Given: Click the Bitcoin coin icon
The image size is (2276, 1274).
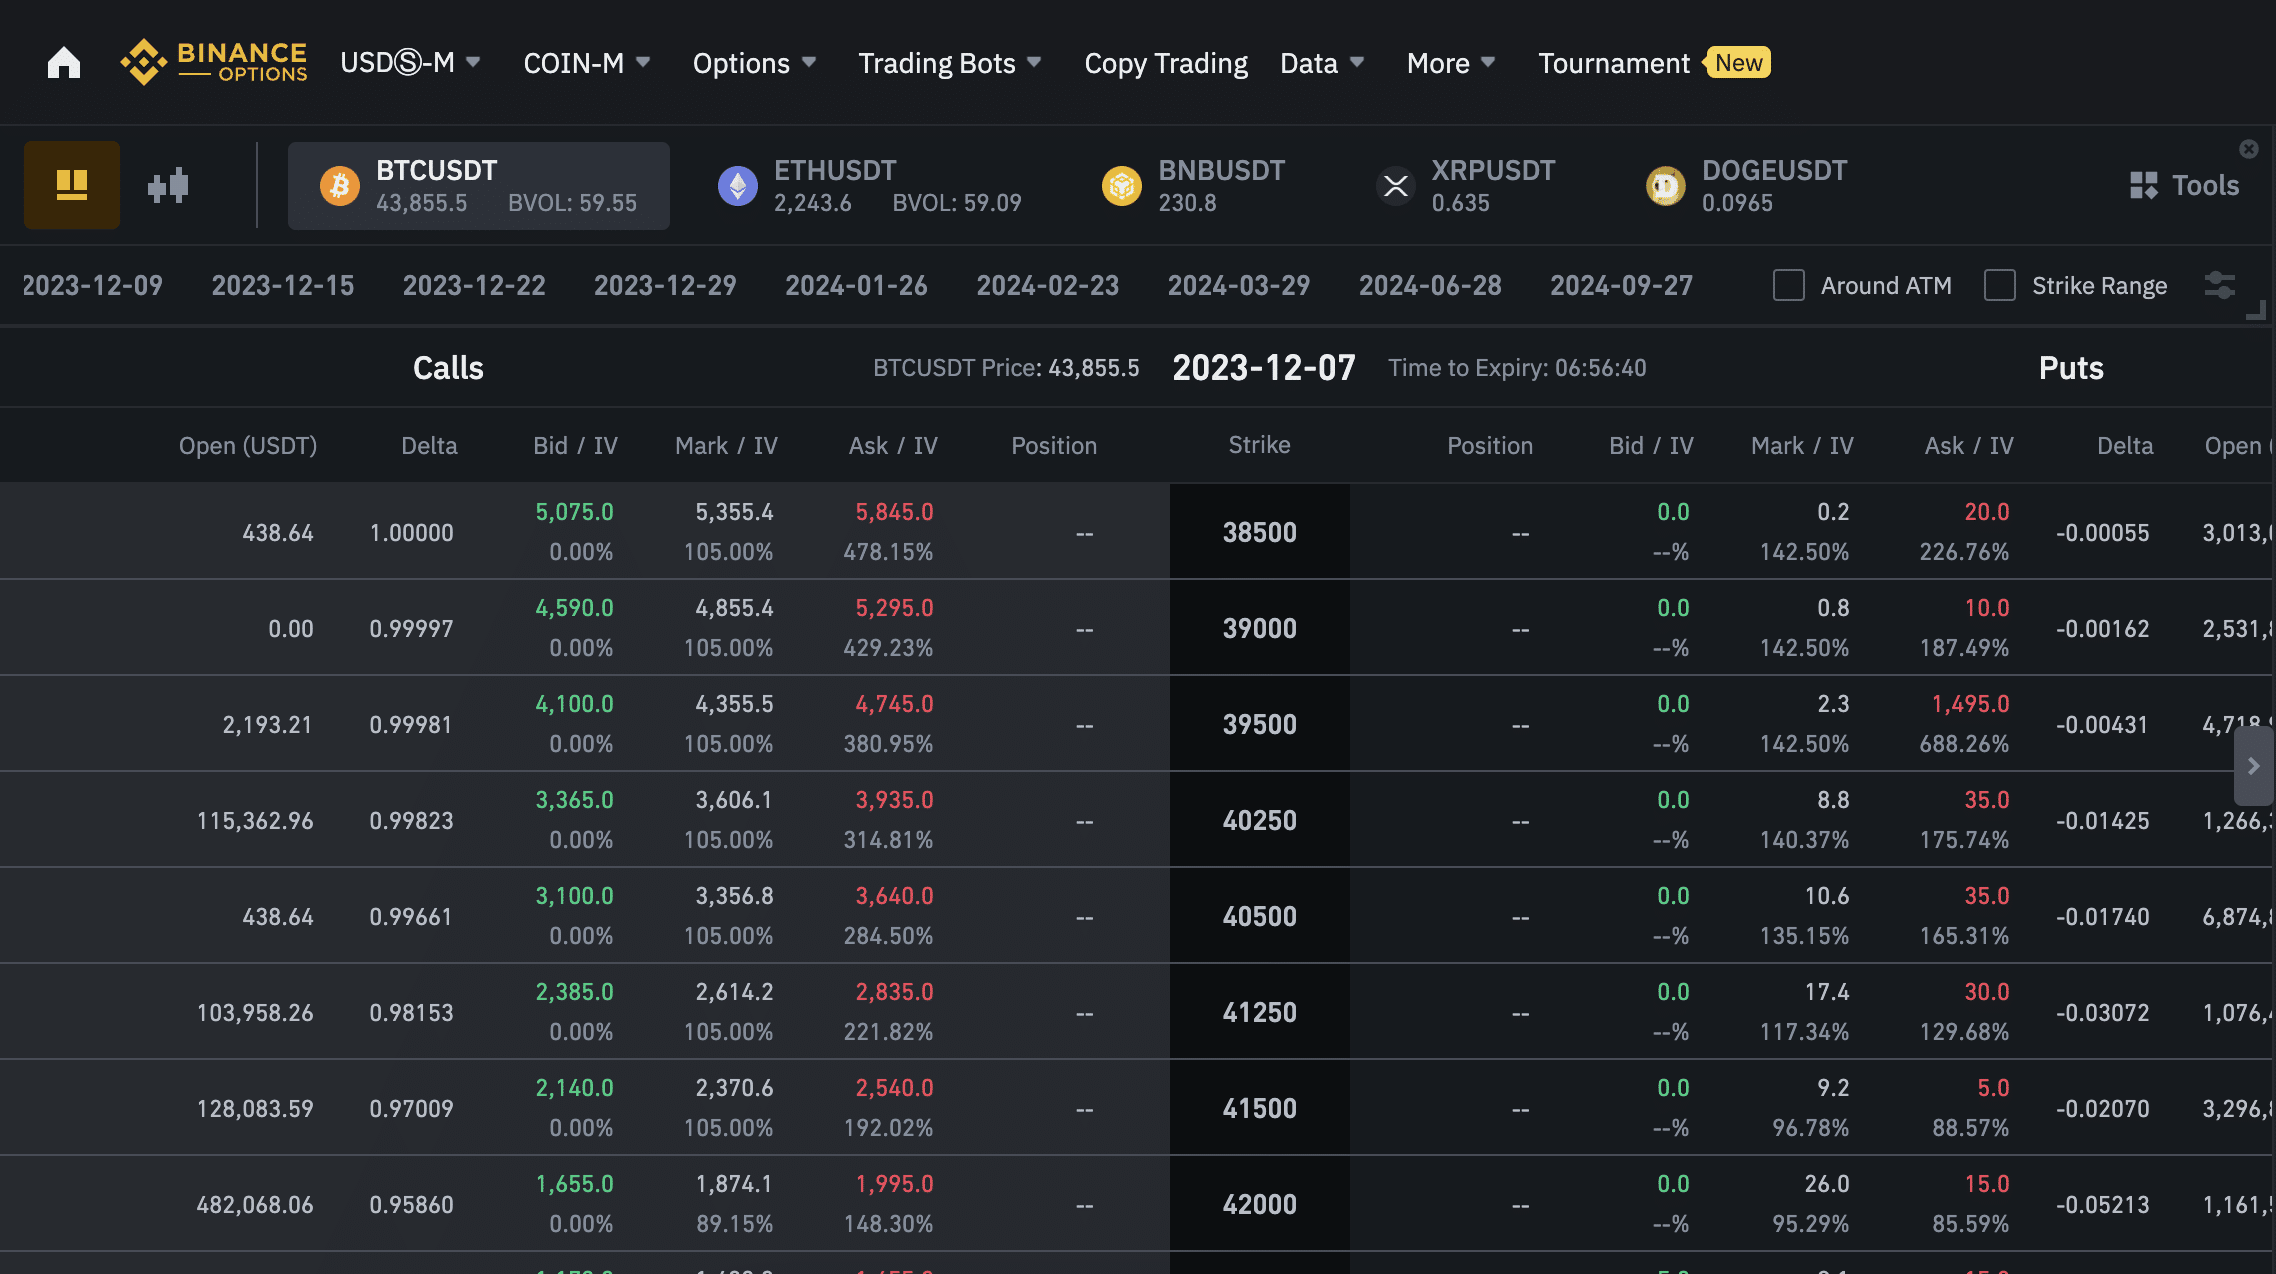Looking at the screenshot, I should point(340,186).
